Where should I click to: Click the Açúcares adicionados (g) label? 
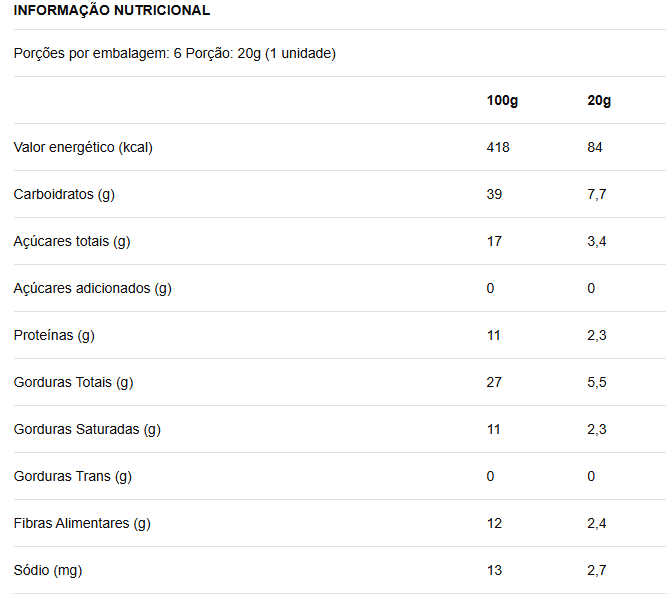click(92, 288)
